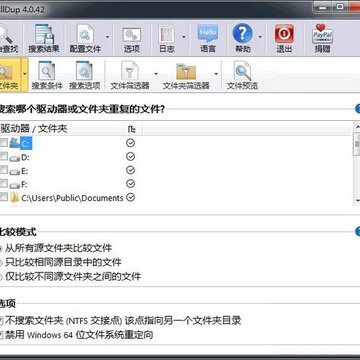Expand dropdown arrow next to 日志
The width and height of the screenshot is (360, 360).
pyautogui.click(x=184, y=37)
